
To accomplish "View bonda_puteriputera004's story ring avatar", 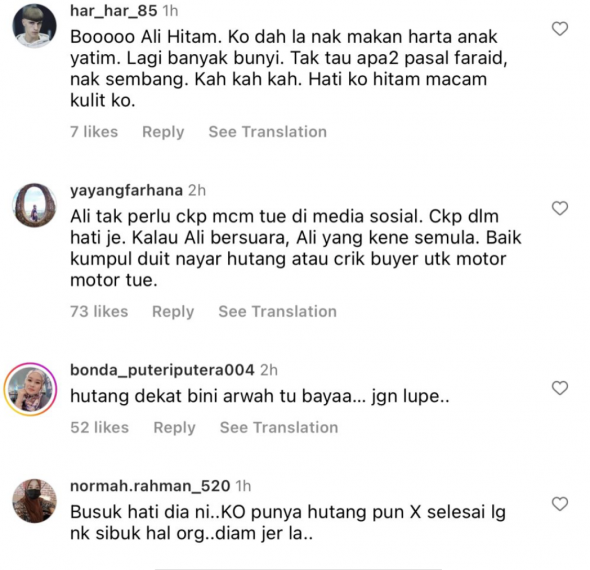I will pyautogui.click(x=30, y=389).
